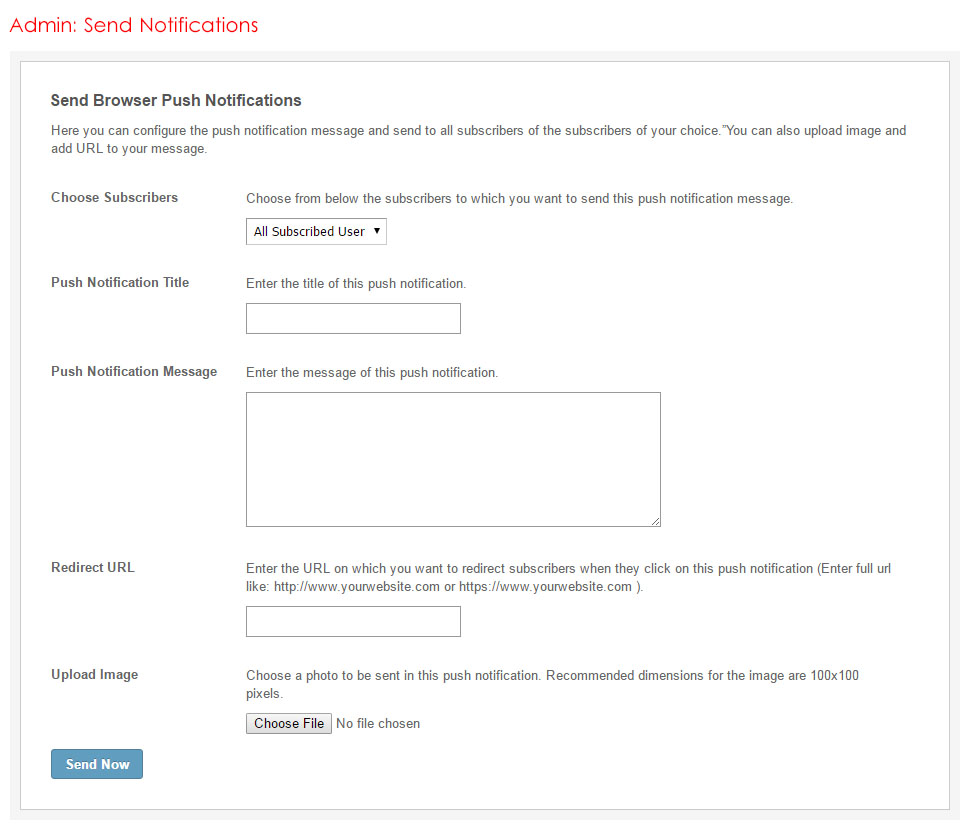
Task: Click the Push Notification Title label
Action: click(120, 282)
